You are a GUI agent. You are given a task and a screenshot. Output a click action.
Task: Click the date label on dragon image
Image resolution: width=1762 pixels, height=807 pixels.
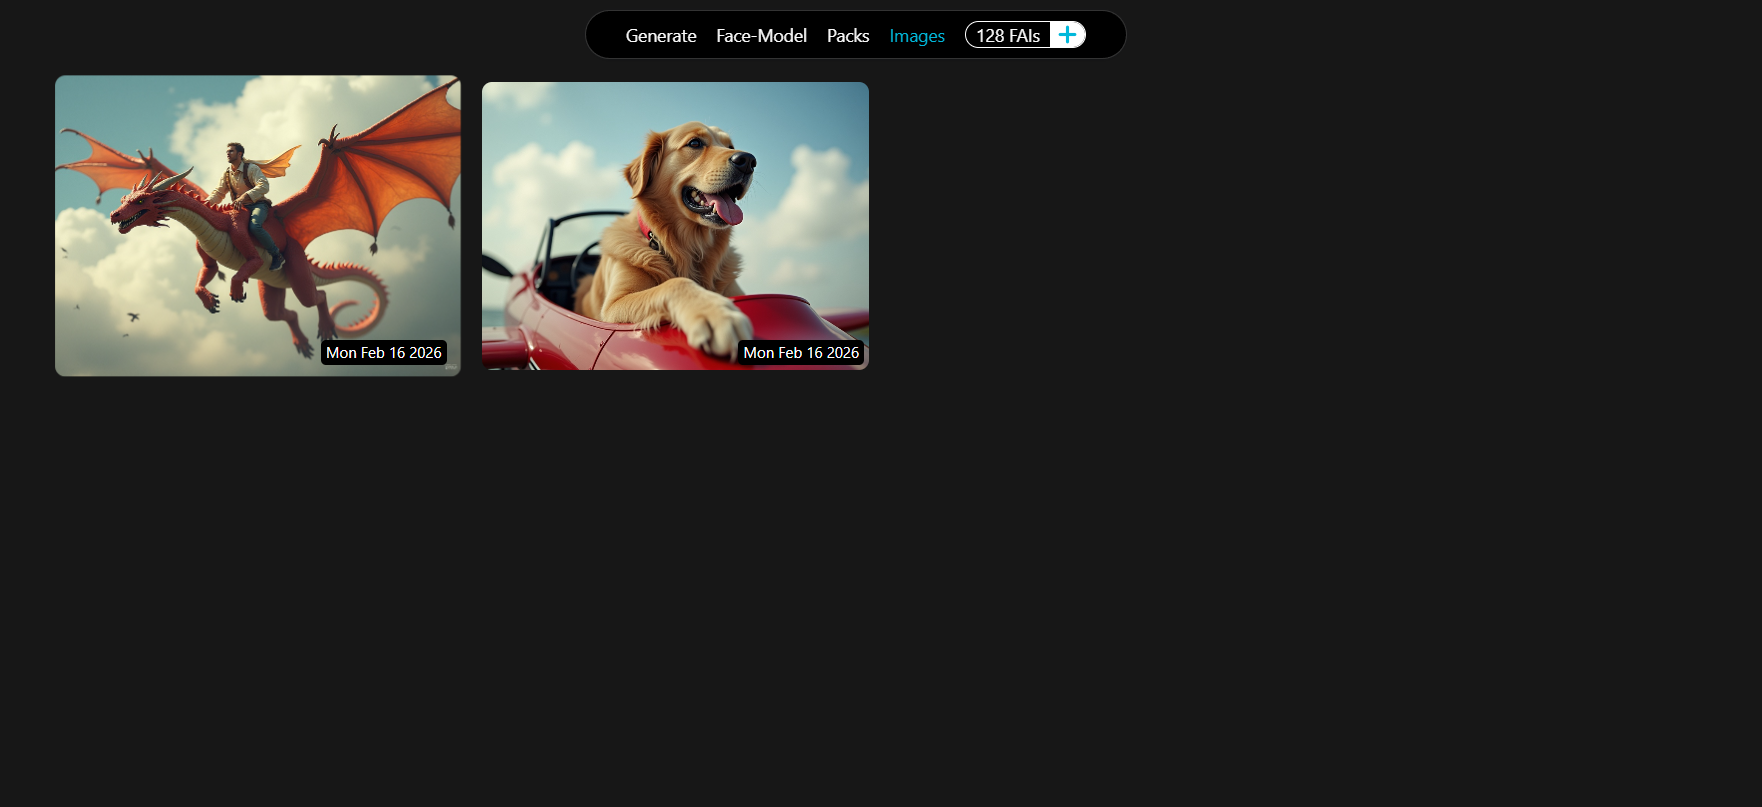click(384, 353)
